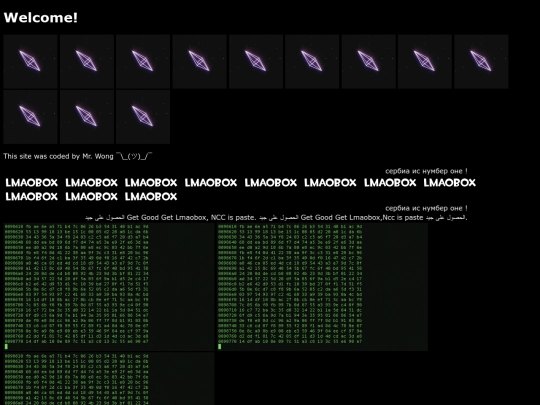Click green cursor block in right hex dump
The image size is (540, 405).
pyautogui.click(x=220, y=346)
